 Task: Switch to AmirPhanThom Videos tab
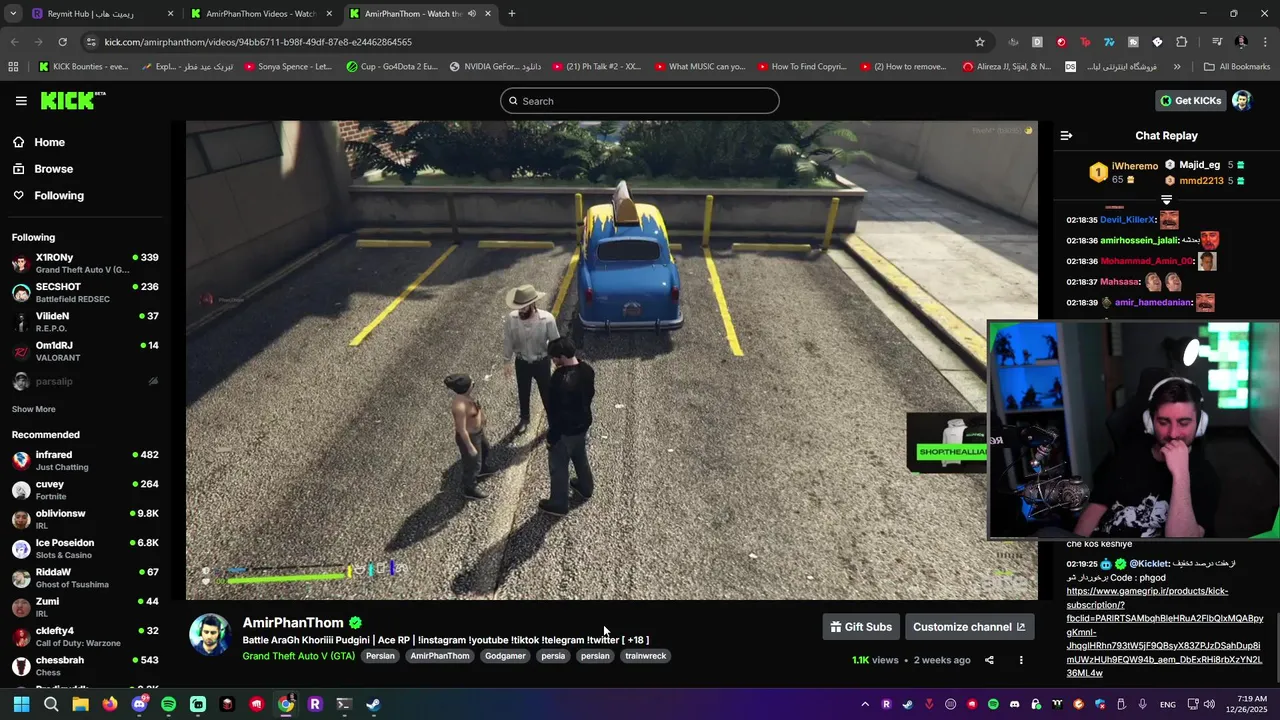coord(261,14)
